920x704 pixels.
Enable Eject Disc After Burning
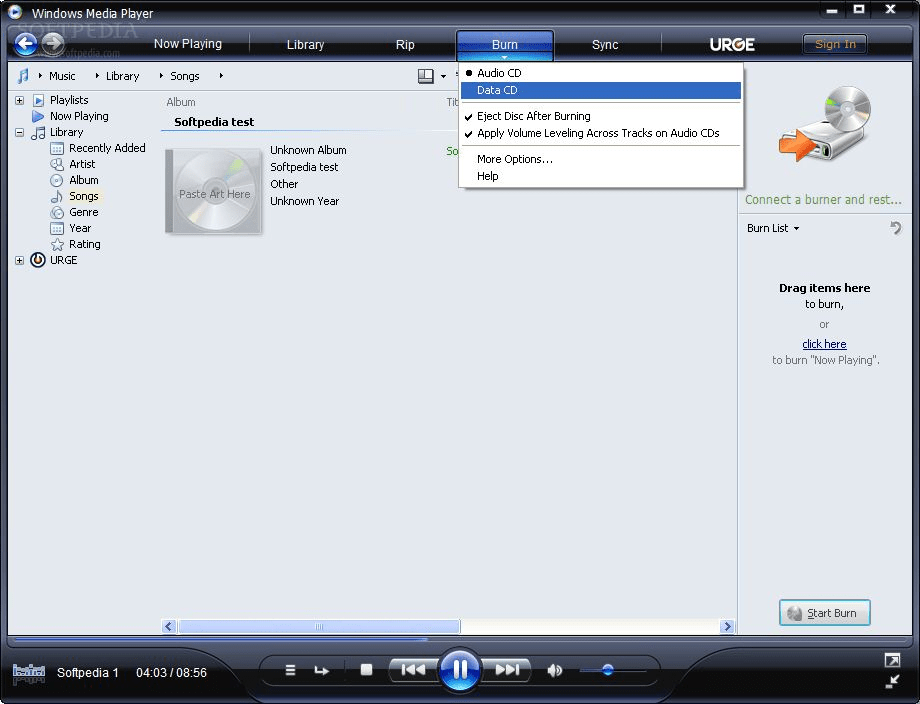(532, 116)
